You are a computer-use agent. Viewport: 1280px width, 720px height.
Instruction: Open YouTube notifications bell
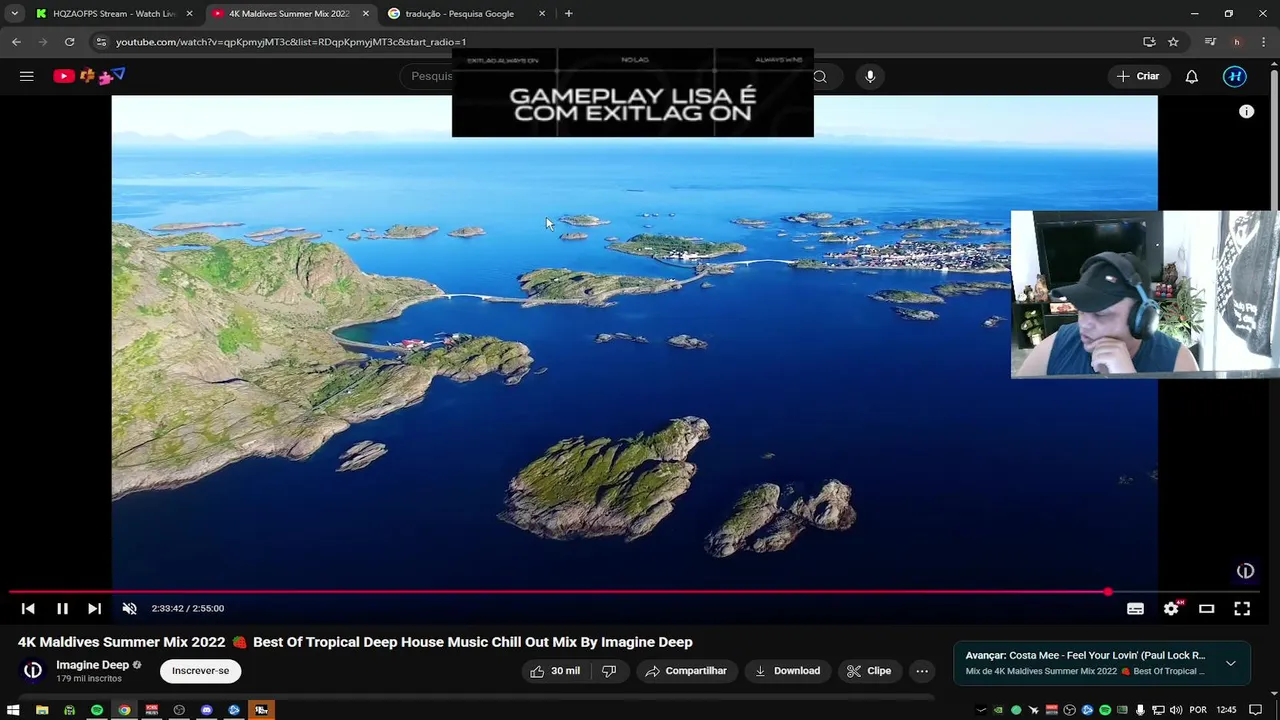pos(1192,76)
